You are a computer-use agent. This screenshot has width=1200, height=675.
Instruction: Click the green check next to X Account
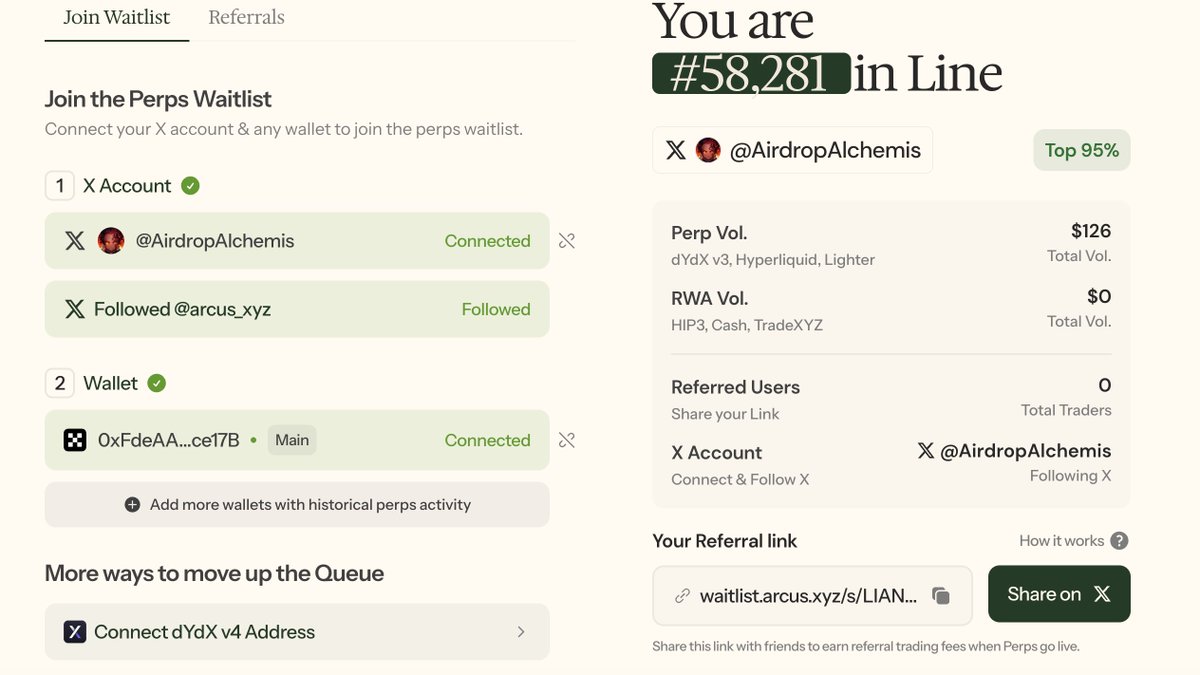[190, 186]
